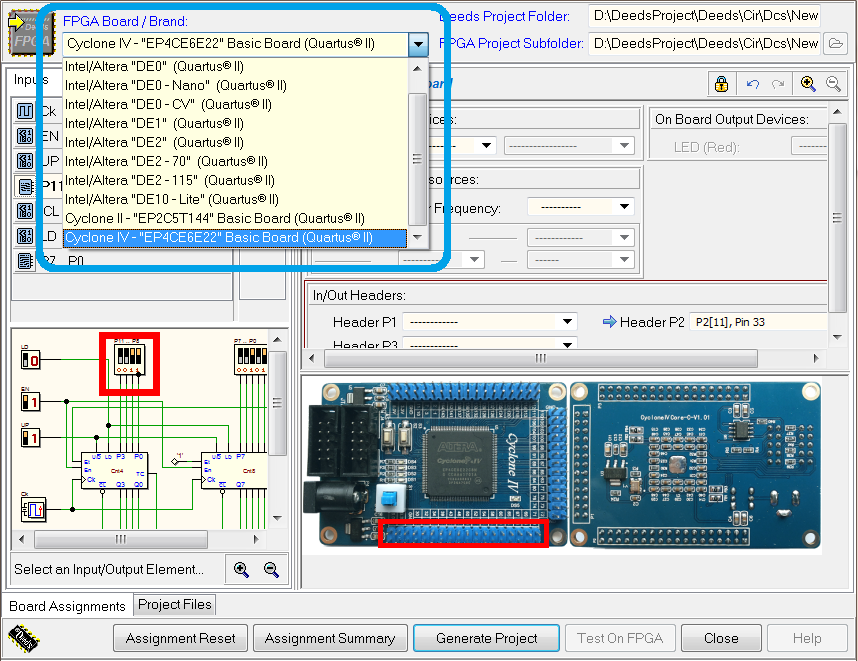Zoom in circuit preview magnifier
The width and height of the screenshot is (858, 661).
click(x=241, y=570)
